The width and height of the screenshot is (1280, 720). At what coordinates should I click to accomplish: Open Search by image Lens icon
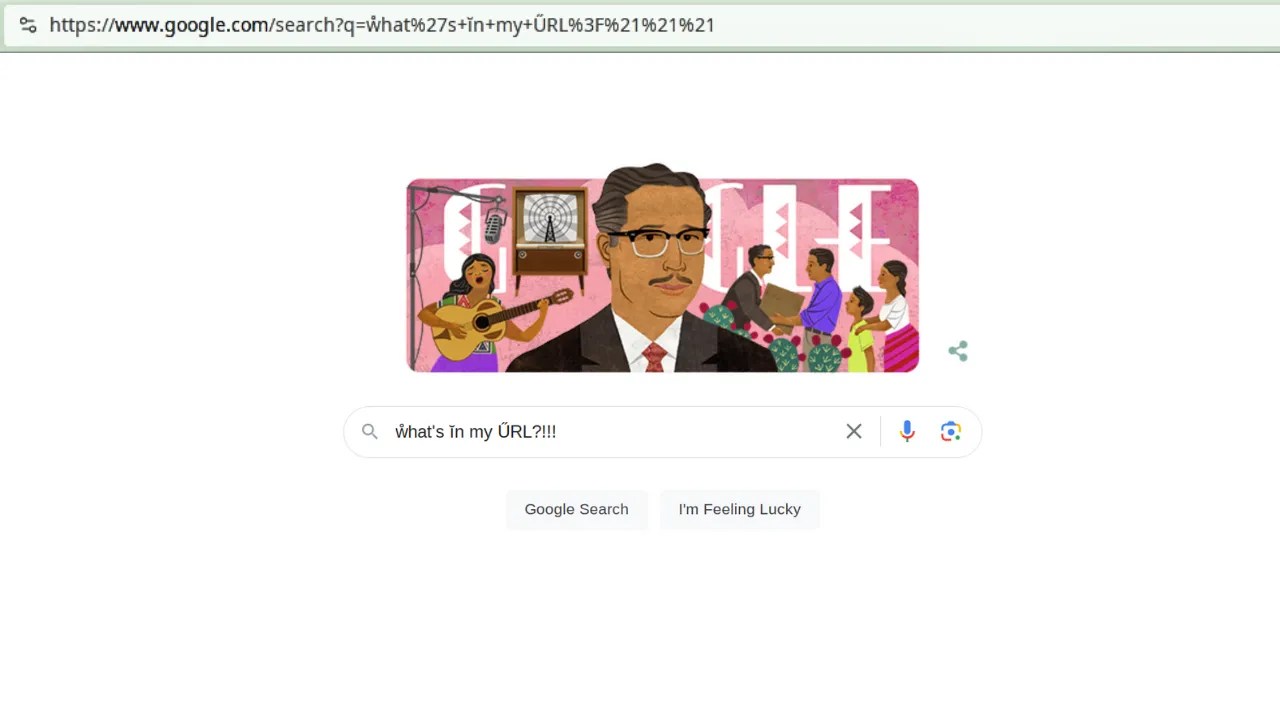[951, 431]
